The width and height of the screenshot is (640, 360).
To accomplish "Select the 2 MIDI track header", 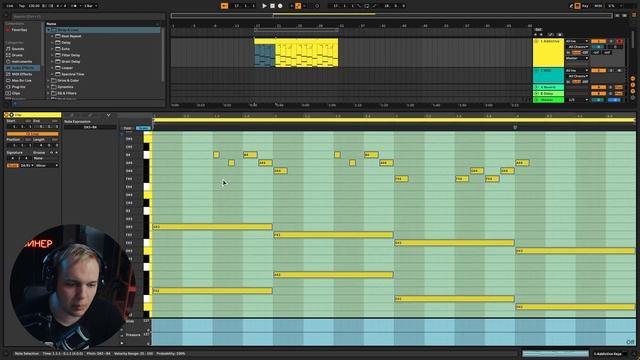I will (x=548, y=76).
